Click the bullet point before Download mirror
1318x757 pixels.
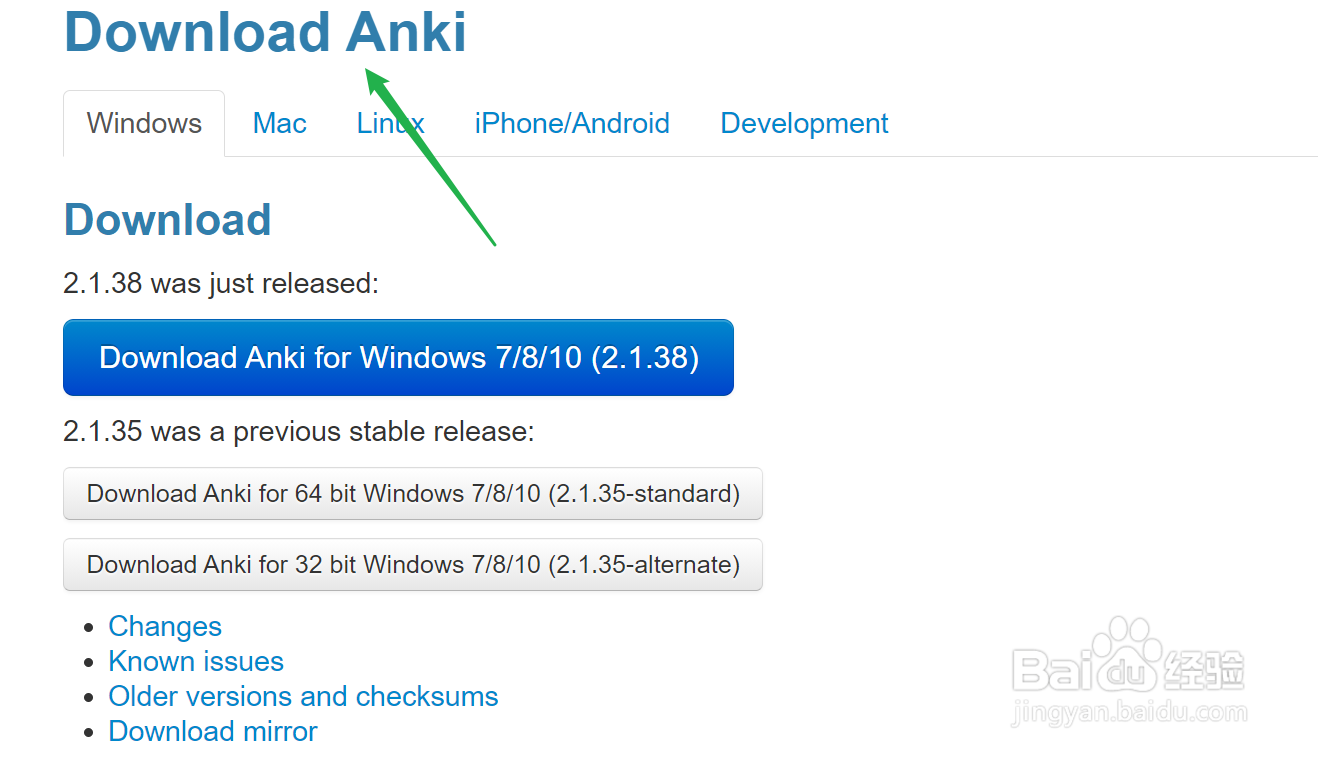click(90, 732)
